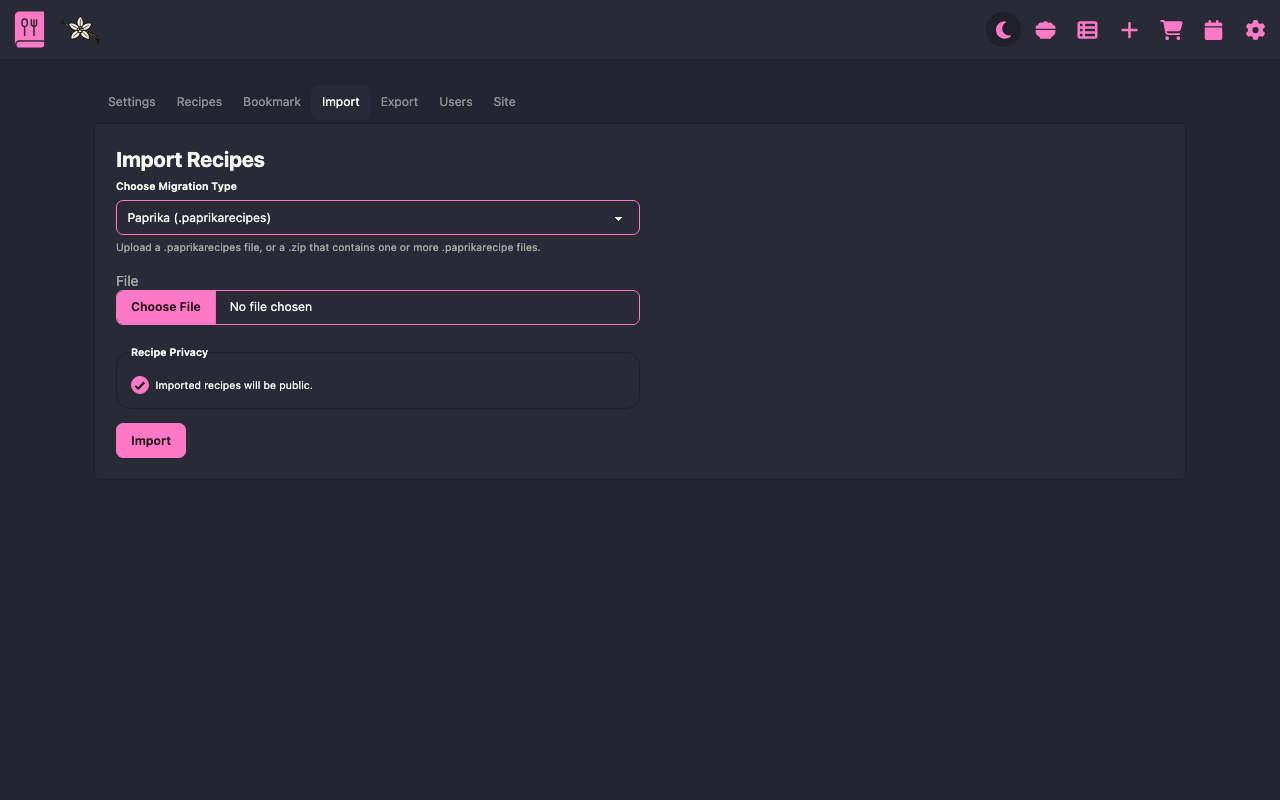Toggle dark mode moon icon
The image size is (1280, 800).
[x=1004, y=30]
